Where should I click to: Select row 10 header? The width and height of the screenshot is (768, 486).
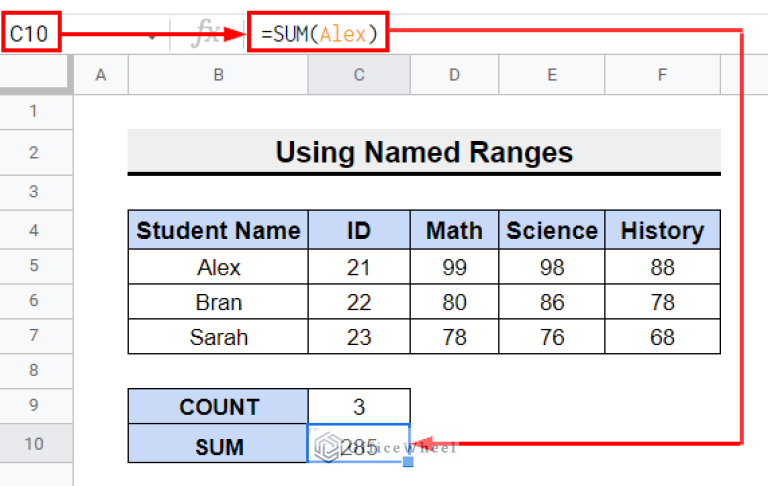point(36,444)
